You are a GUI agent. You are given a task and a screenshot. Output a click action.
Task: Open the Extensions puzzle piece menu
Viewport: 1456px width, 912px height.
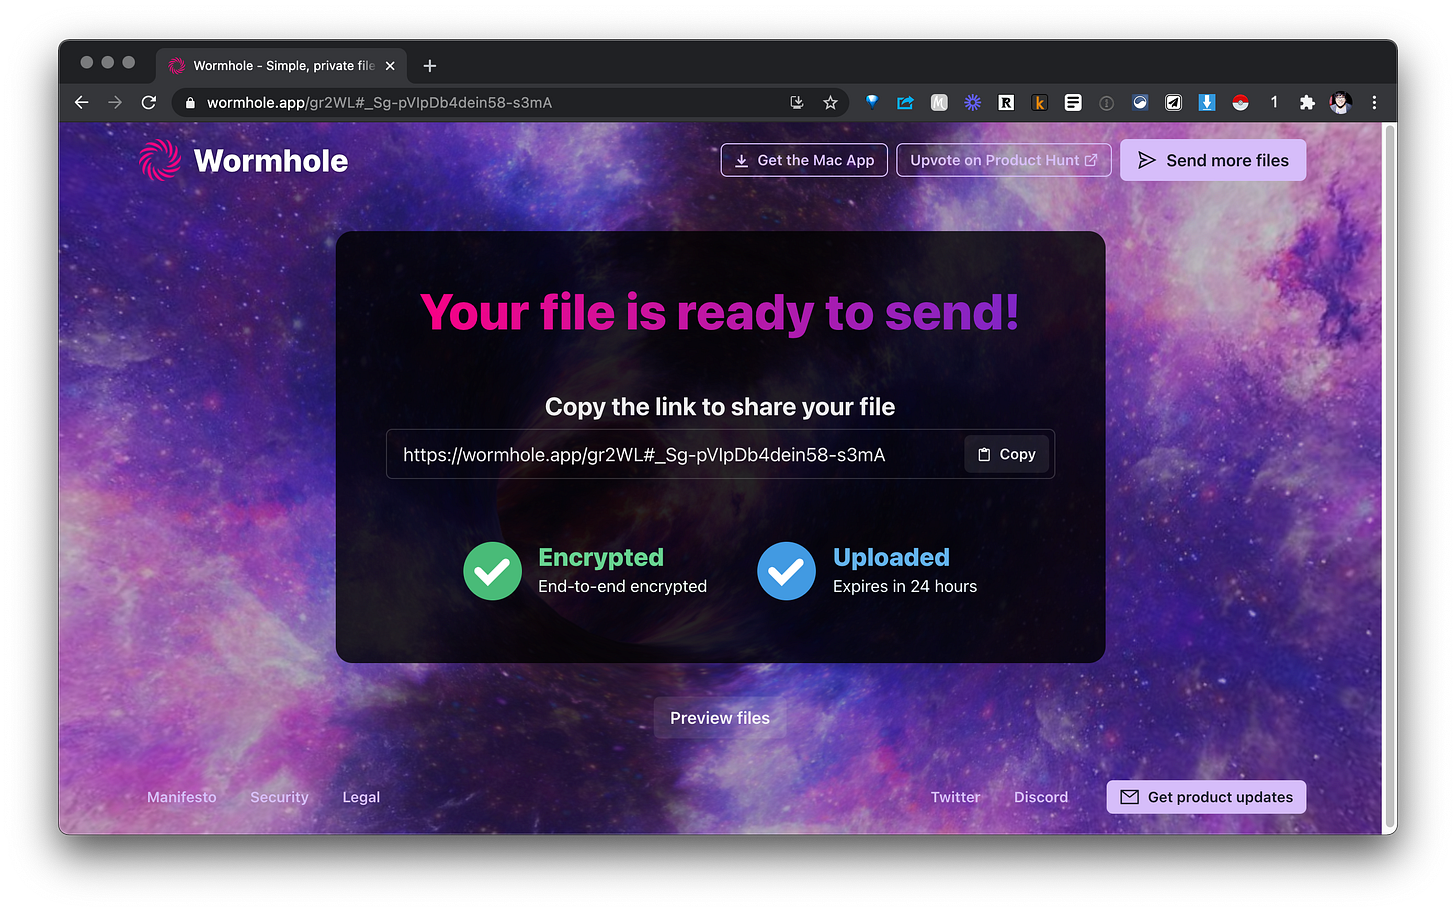(1307, 102)
